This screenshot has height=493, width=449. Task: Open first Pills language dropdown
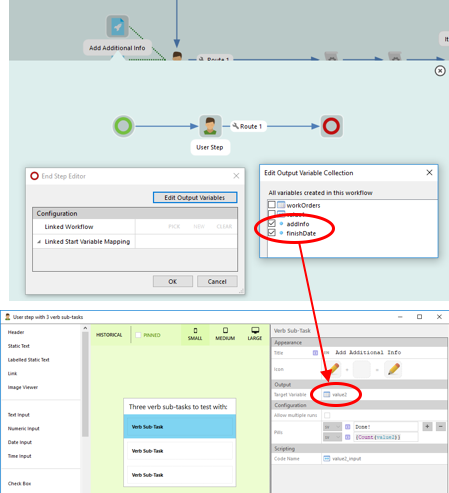coord(332,427)
